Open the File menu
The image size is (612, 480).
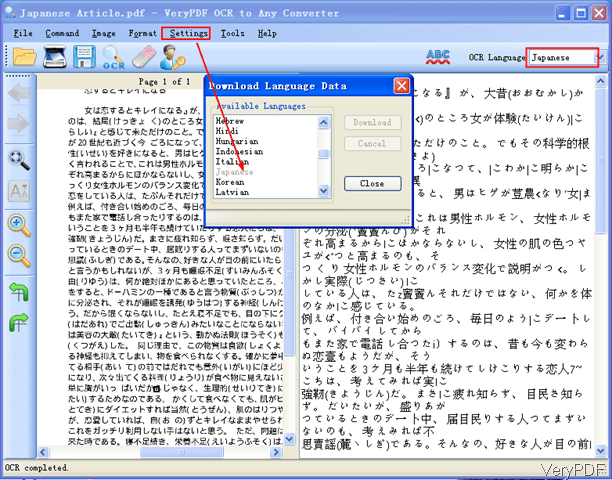(23, 34)
